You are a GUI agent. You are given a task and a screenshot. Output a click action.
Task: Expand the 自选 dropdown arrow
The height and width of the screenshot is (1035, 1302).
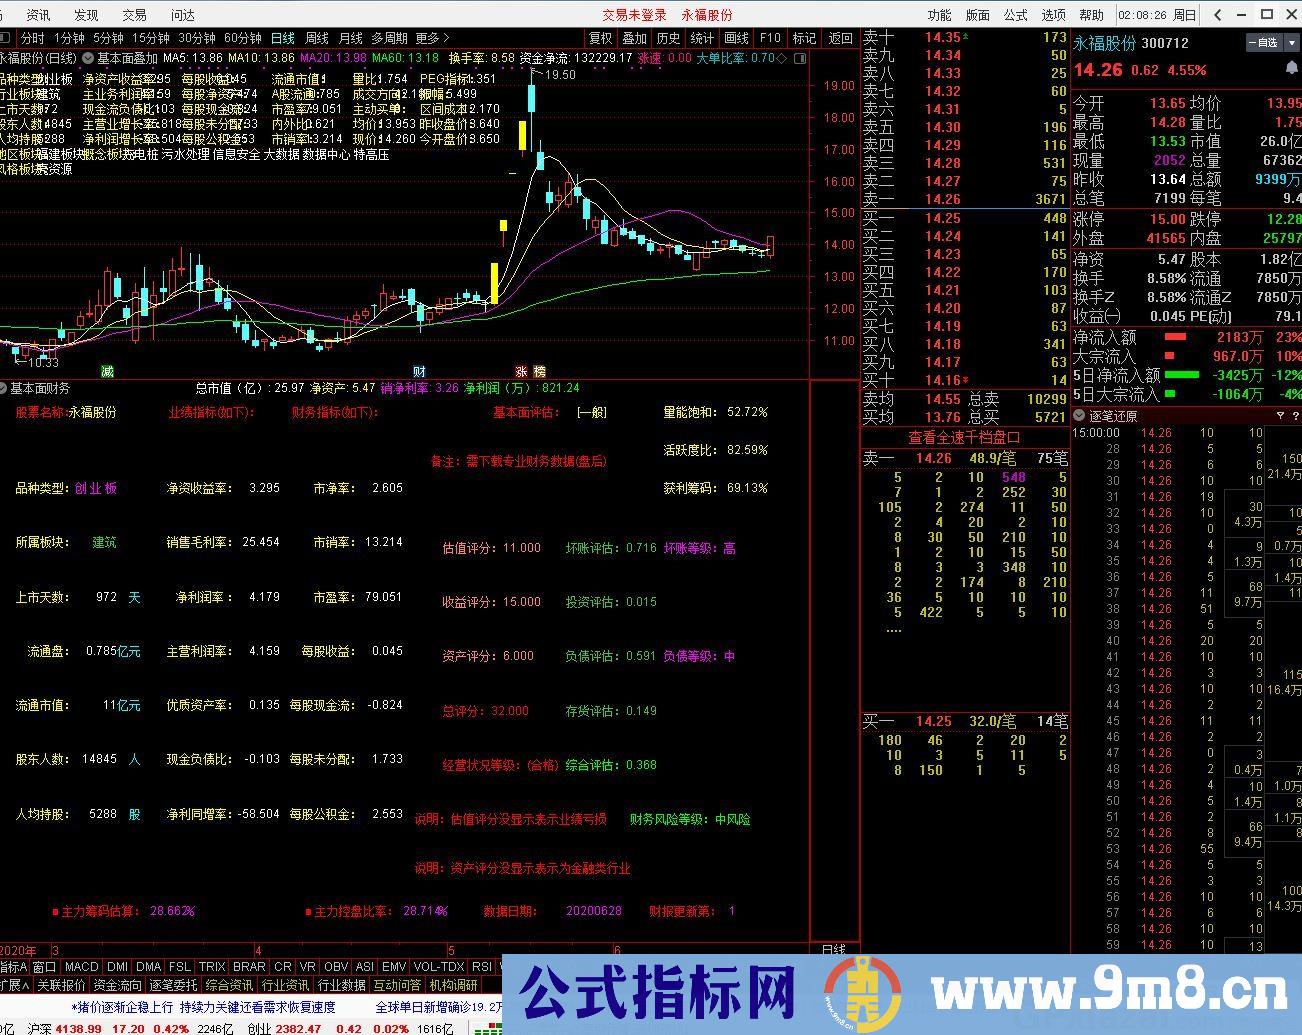click(x=1293, y=43)
